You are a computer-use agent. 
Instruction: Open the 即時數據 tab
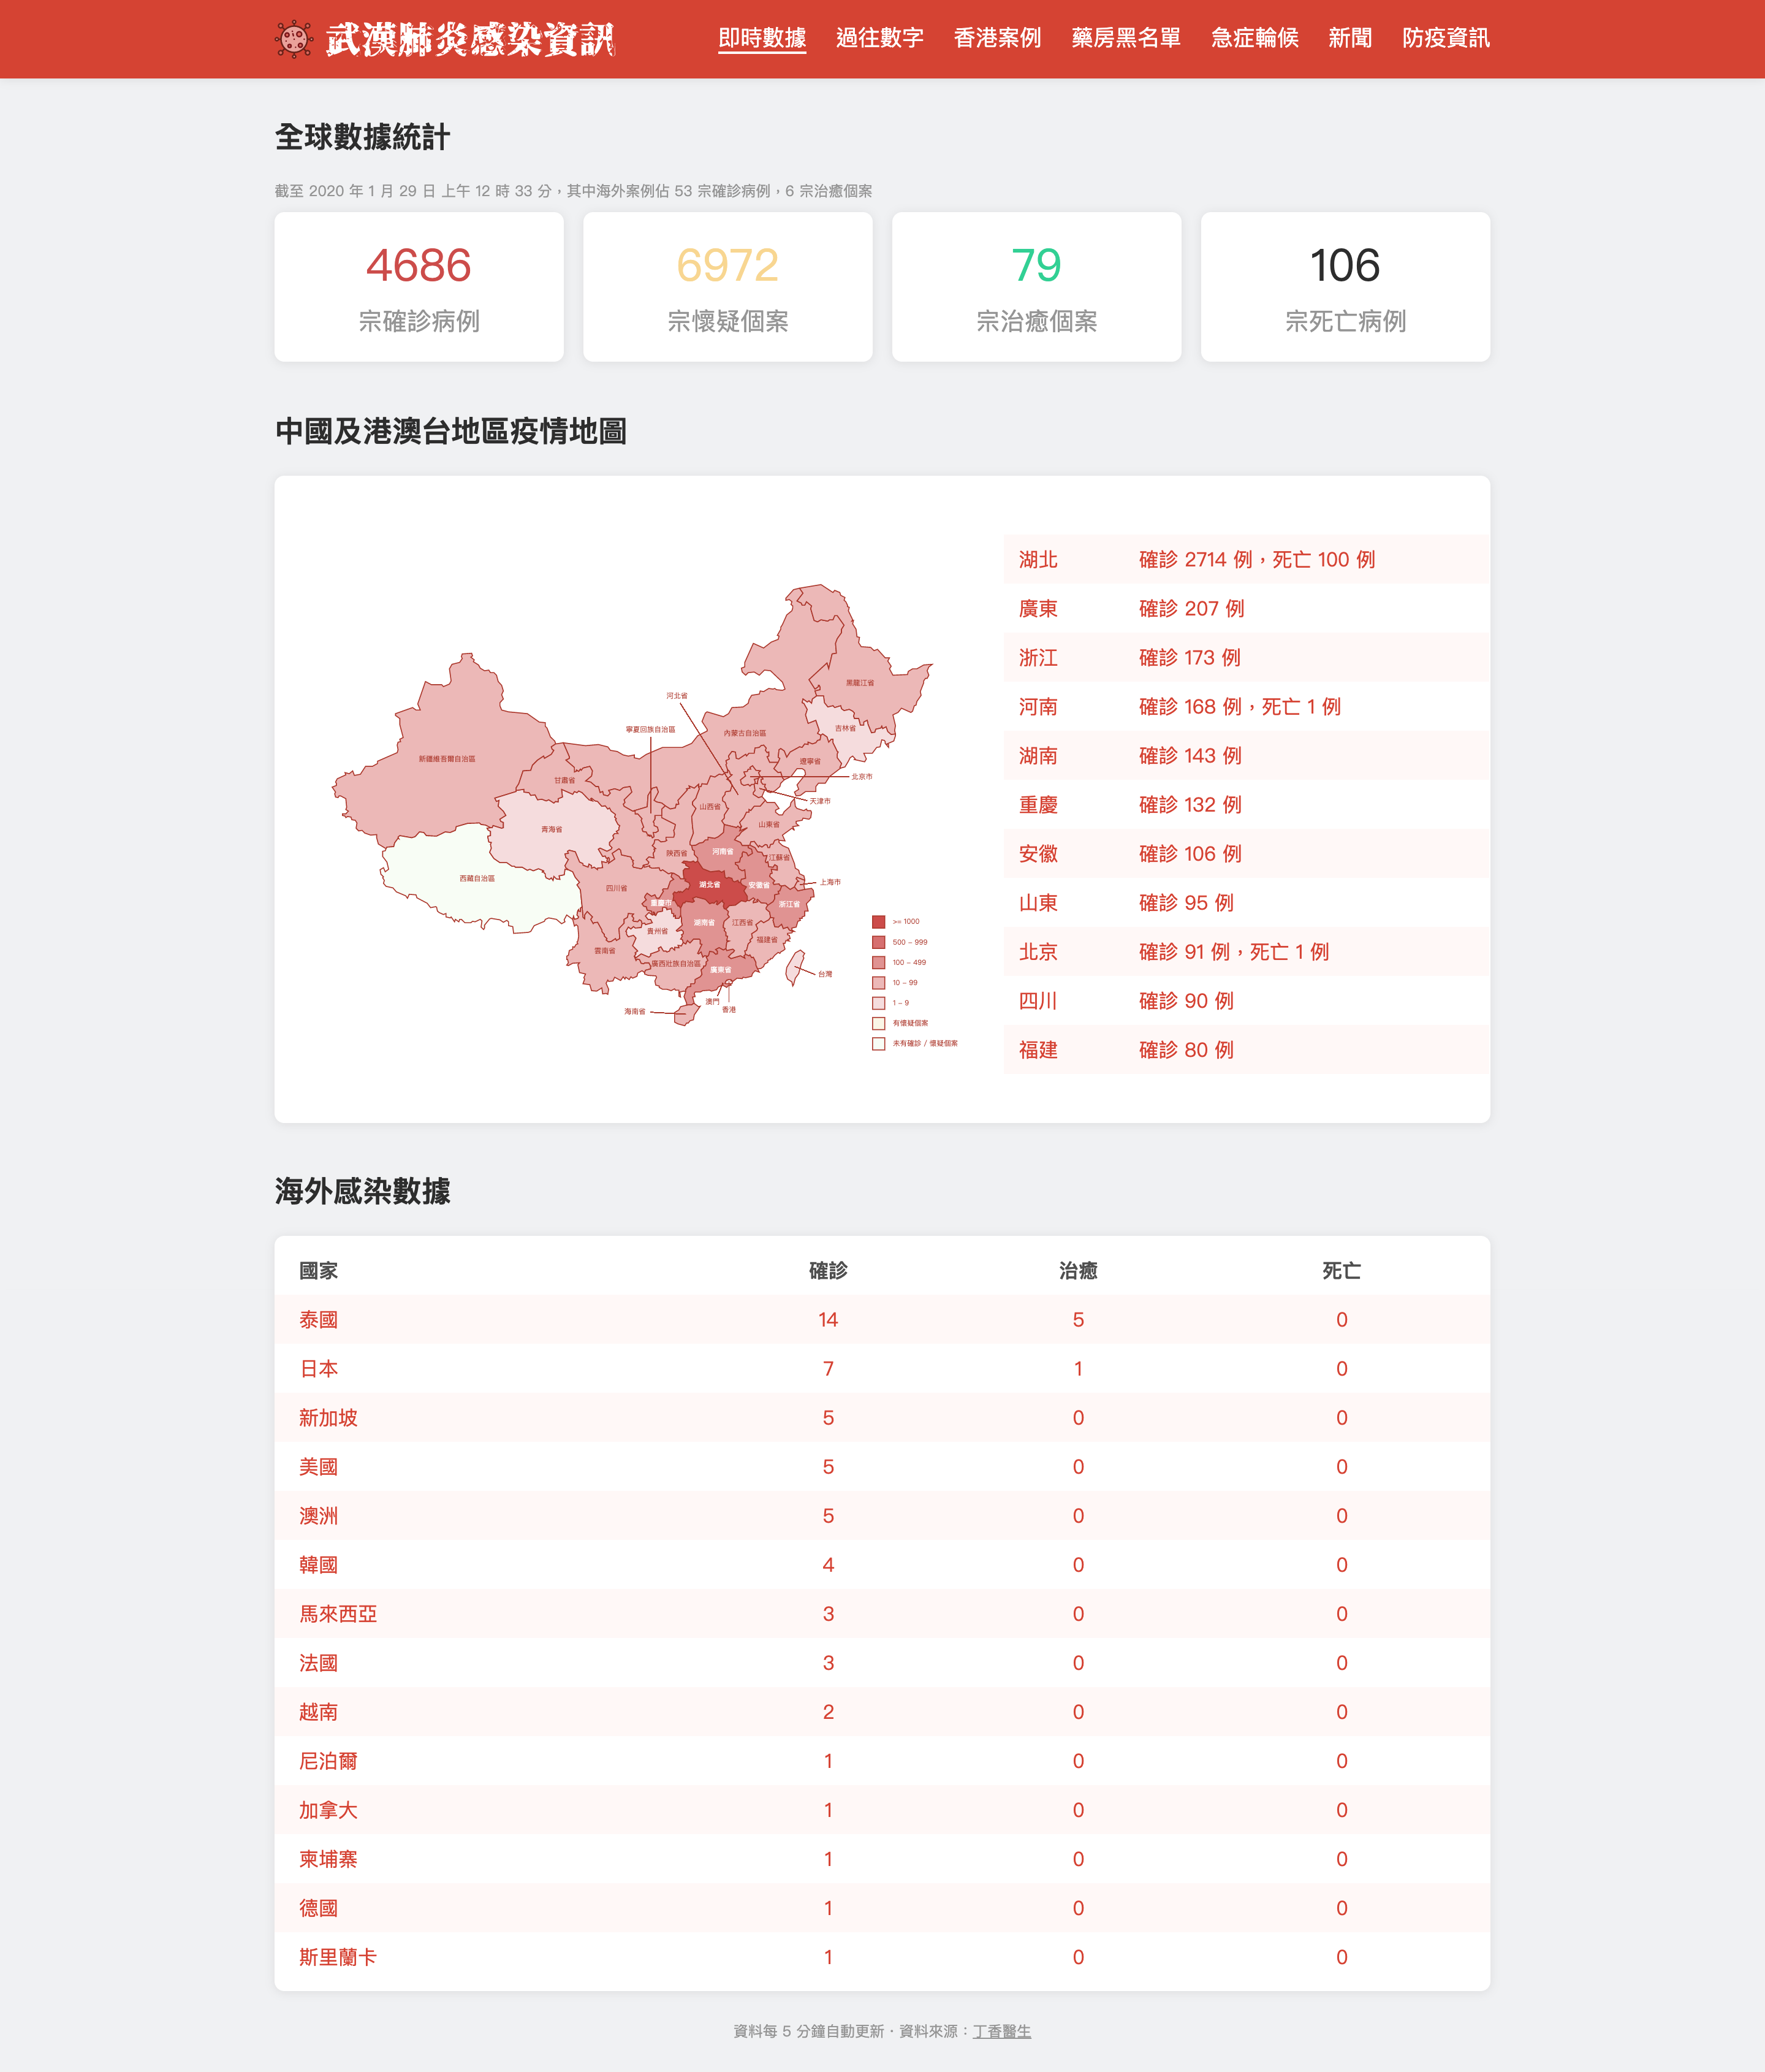click(762, 38)
